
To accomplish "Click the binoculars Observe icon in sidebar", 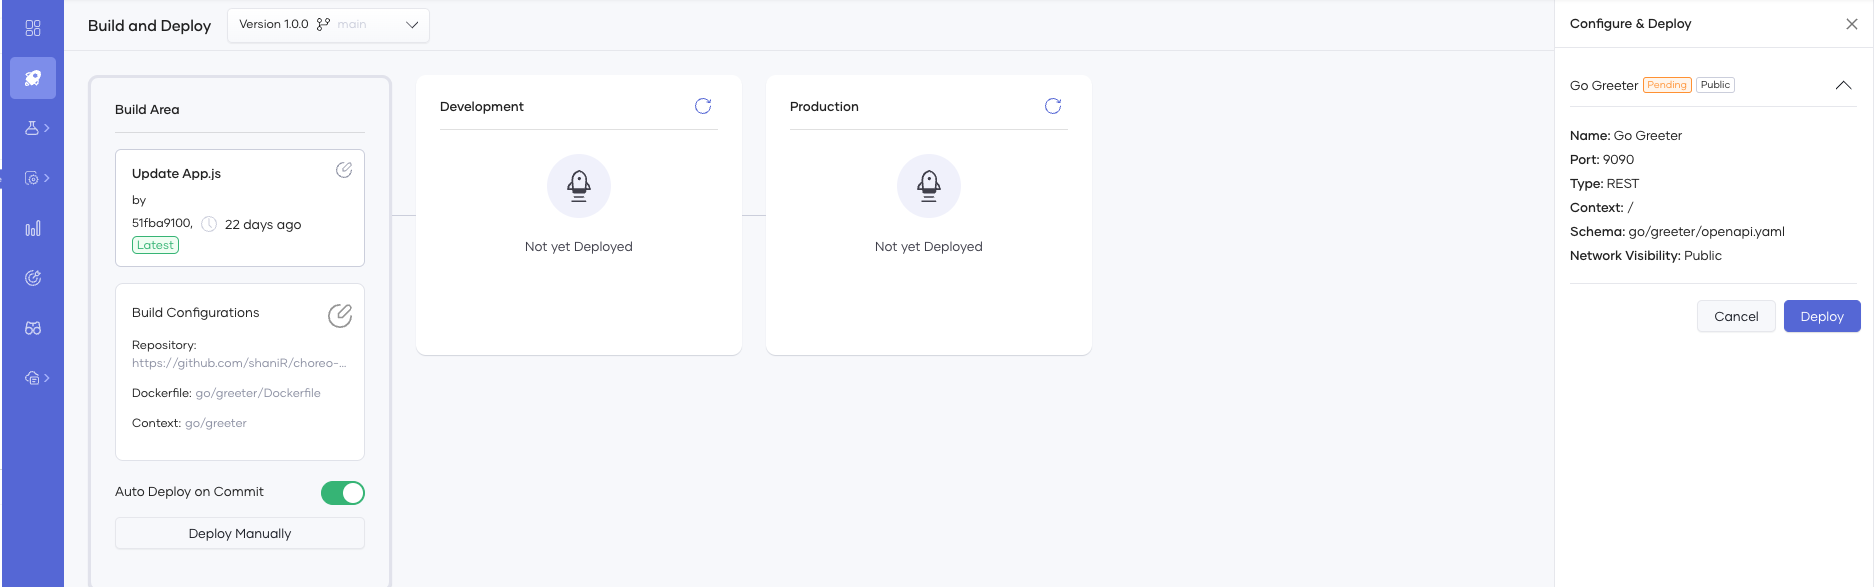I will [x=33, y=328].
